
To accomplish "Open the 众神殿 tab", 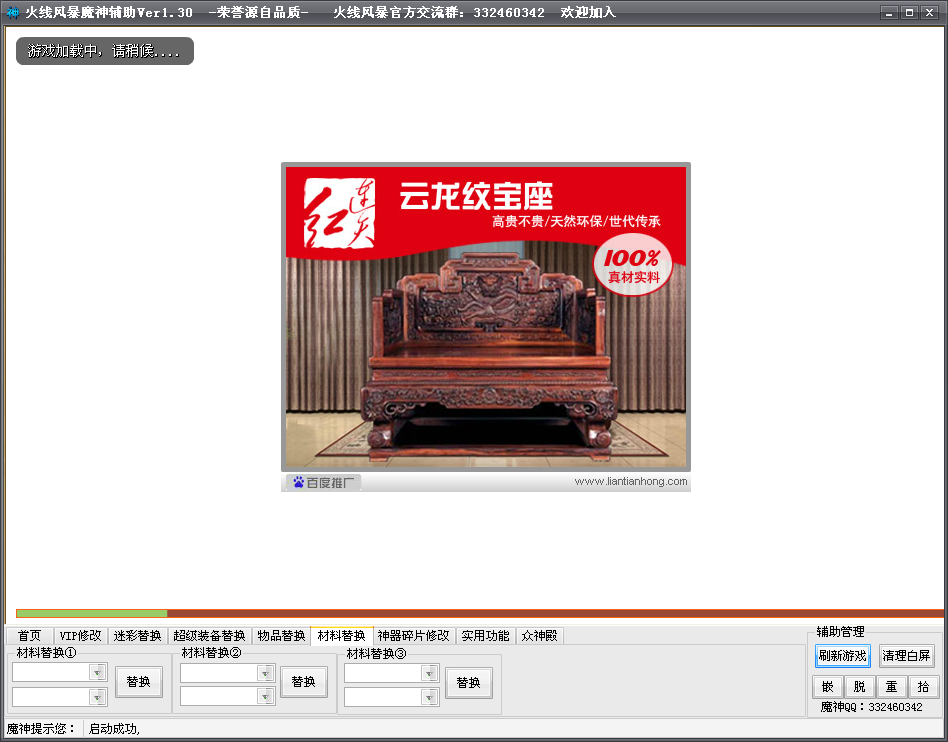I will pyautogui.click(x=539, y=636).
